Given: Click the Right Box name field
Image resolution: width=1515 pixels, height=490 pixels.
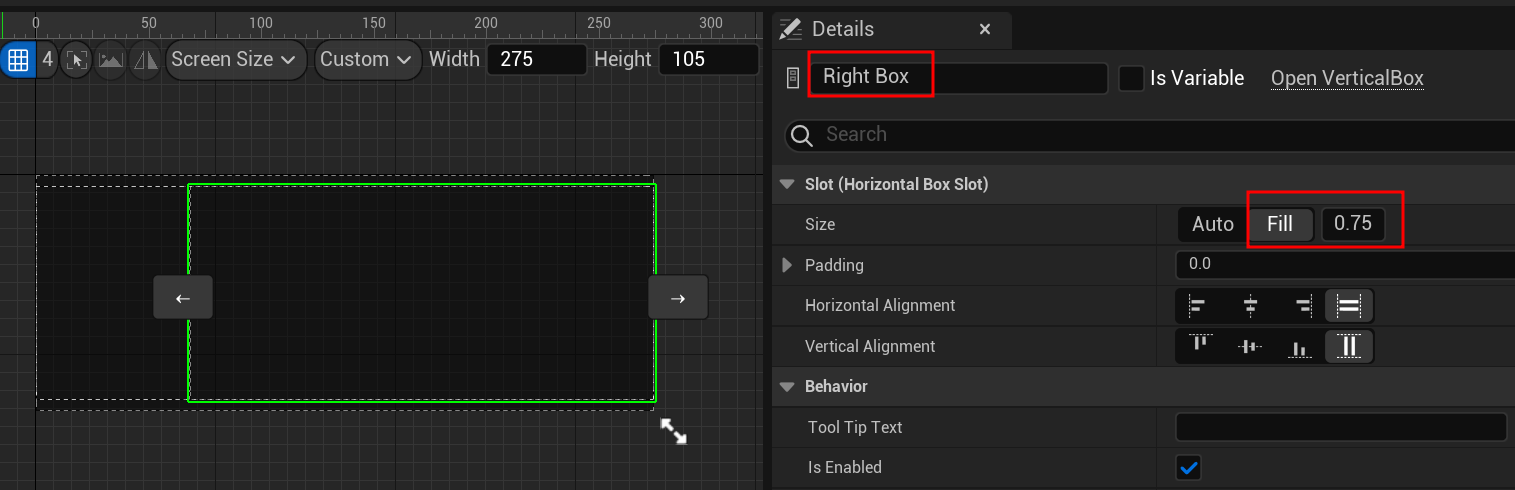Looking at the screenshot, I should [x=959, y=78].
